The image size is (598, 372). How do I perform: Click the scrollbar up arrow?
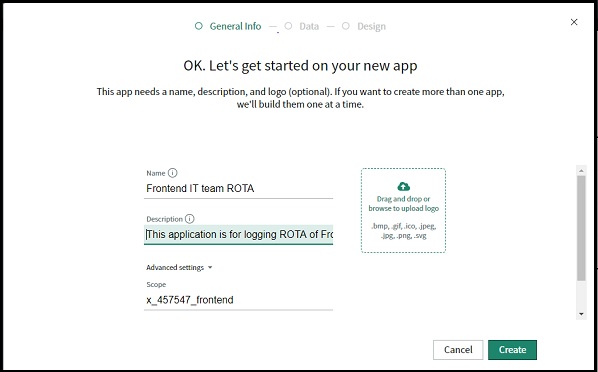click(x=581, y=171)
